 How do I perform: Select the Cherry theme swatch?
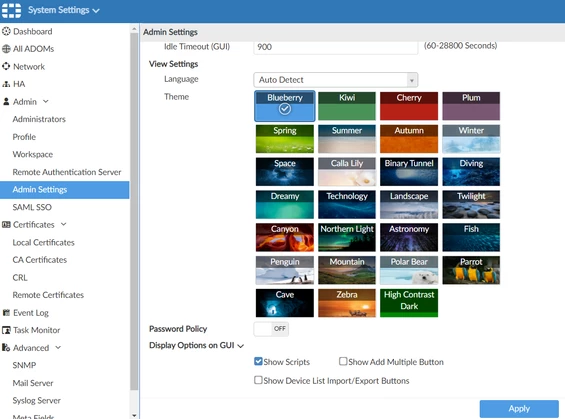(409, 106)
